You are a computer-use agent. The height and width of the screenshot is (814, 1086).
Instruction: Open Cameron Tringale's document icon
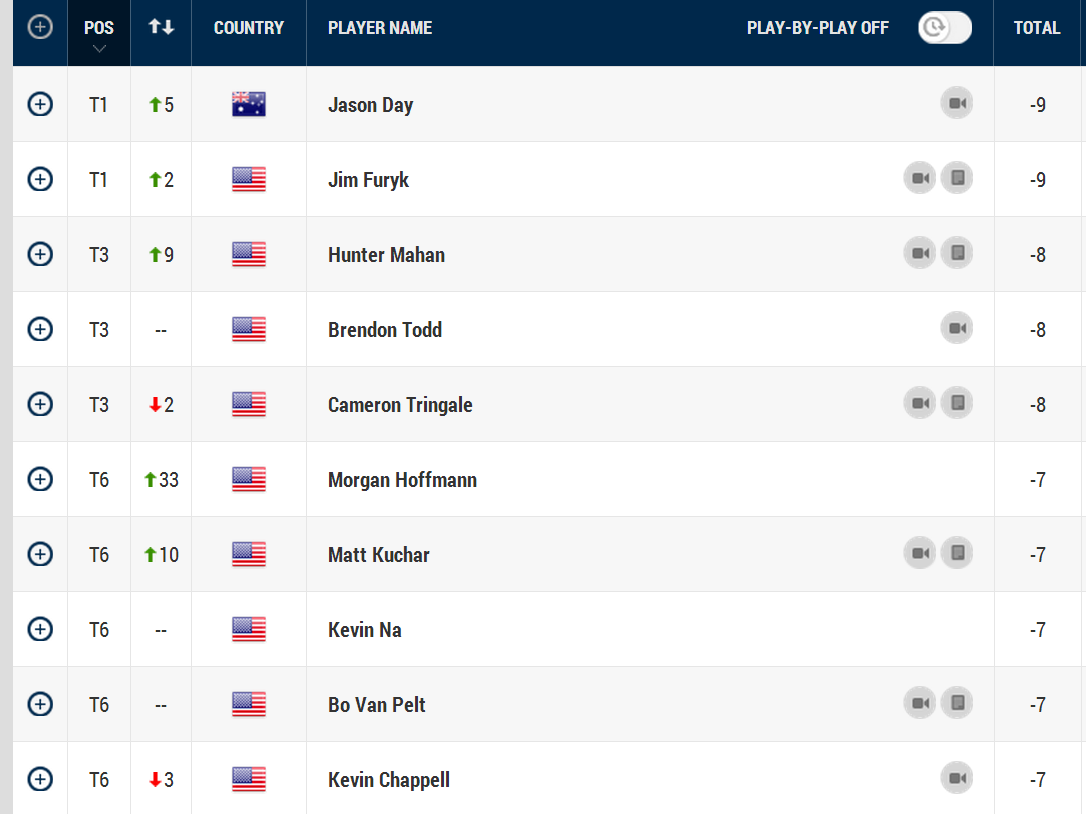[956, 403]
